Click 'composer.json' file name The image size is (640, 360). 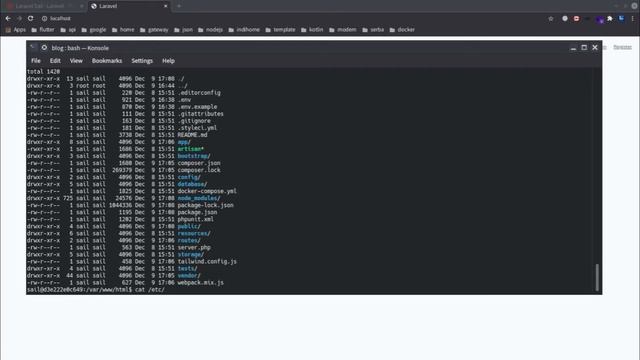199,163
